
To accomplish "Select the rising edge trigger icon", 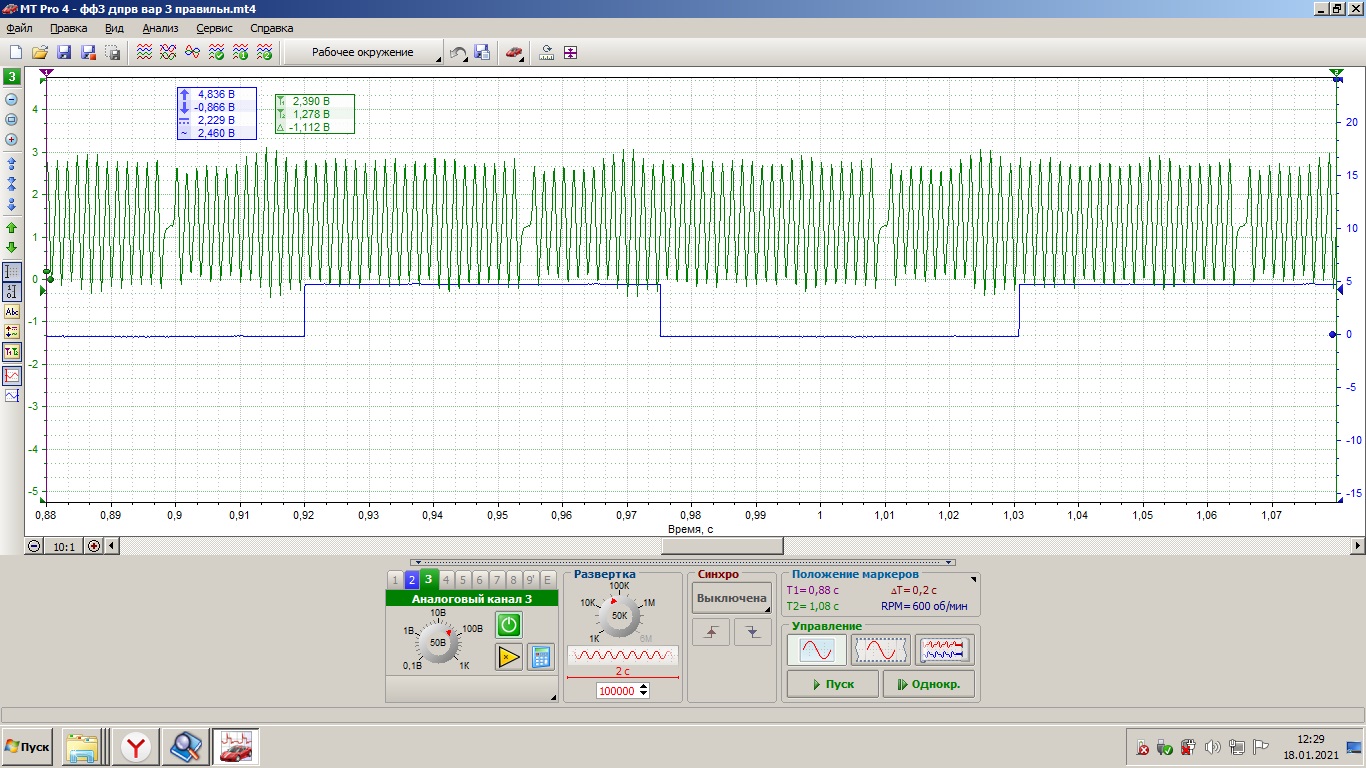I will 711,633.
